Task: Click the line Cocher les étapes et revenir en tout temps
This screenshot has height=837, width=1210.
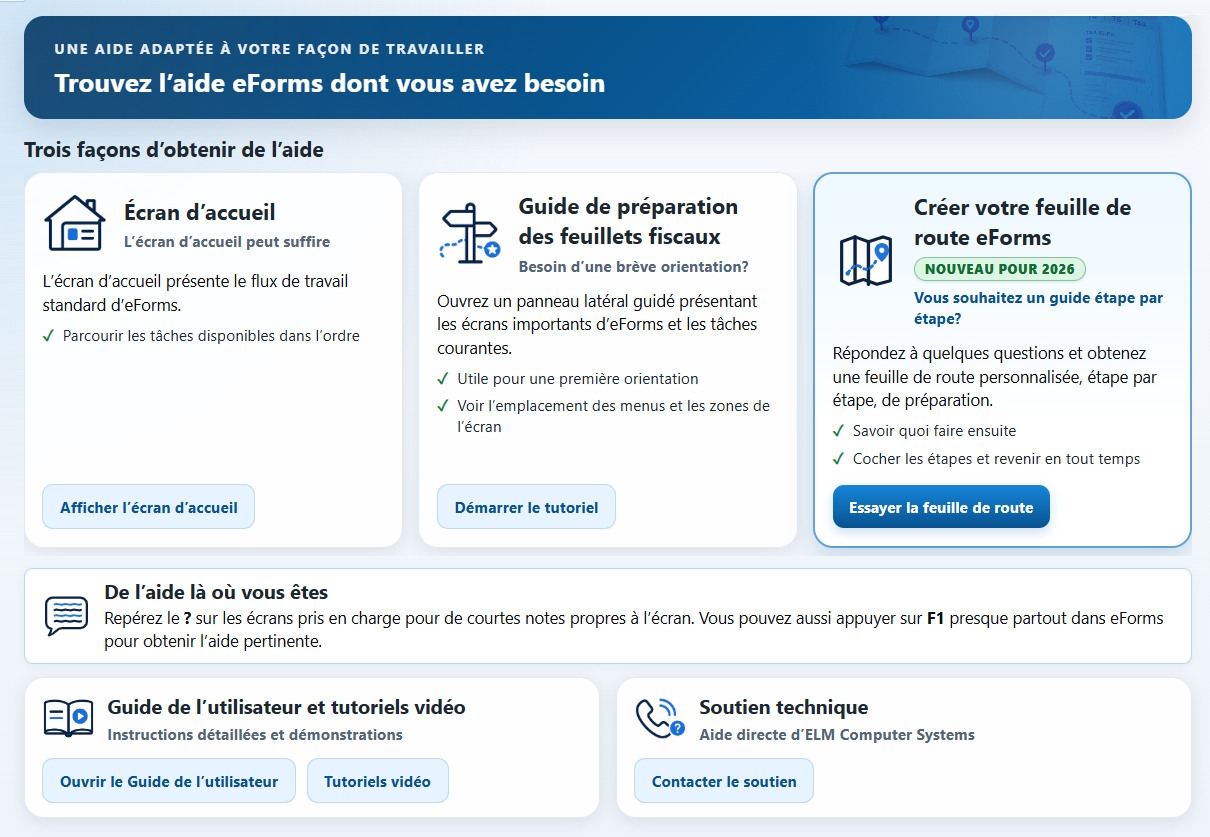Action: (997, 459)
